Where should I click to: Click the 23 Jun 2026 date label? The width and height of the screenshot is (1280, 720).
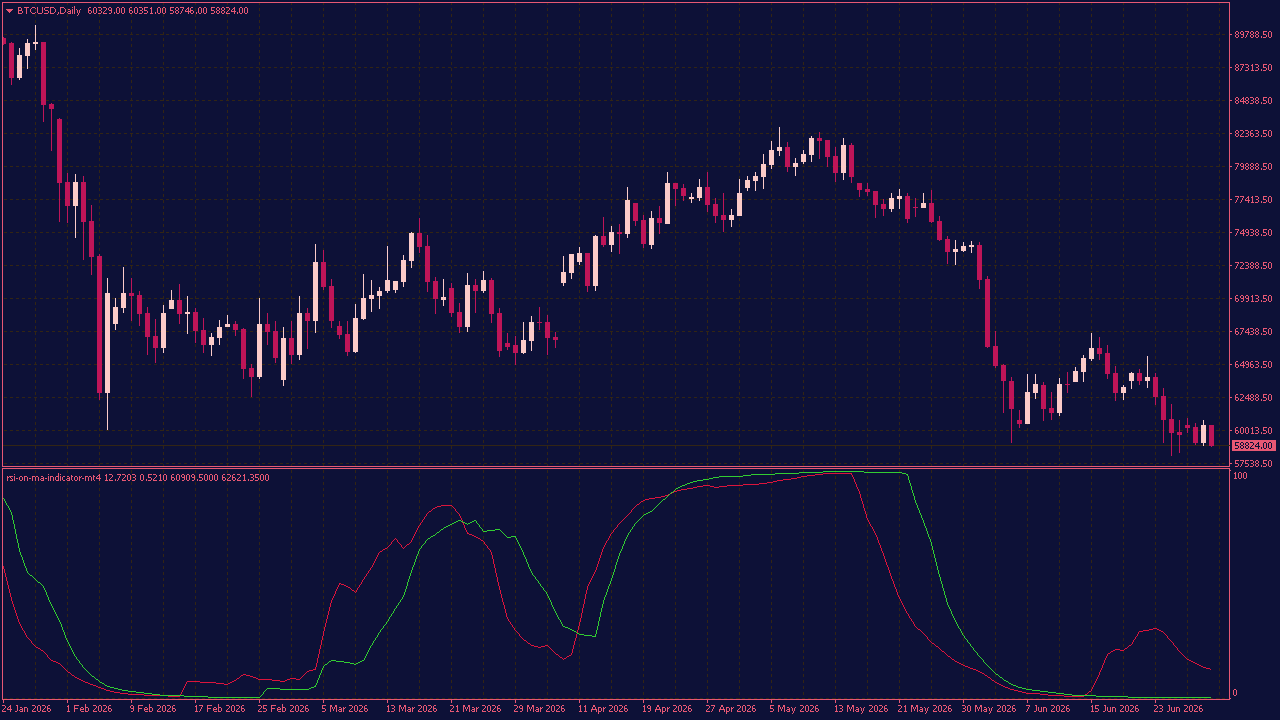coord(1179,709)
